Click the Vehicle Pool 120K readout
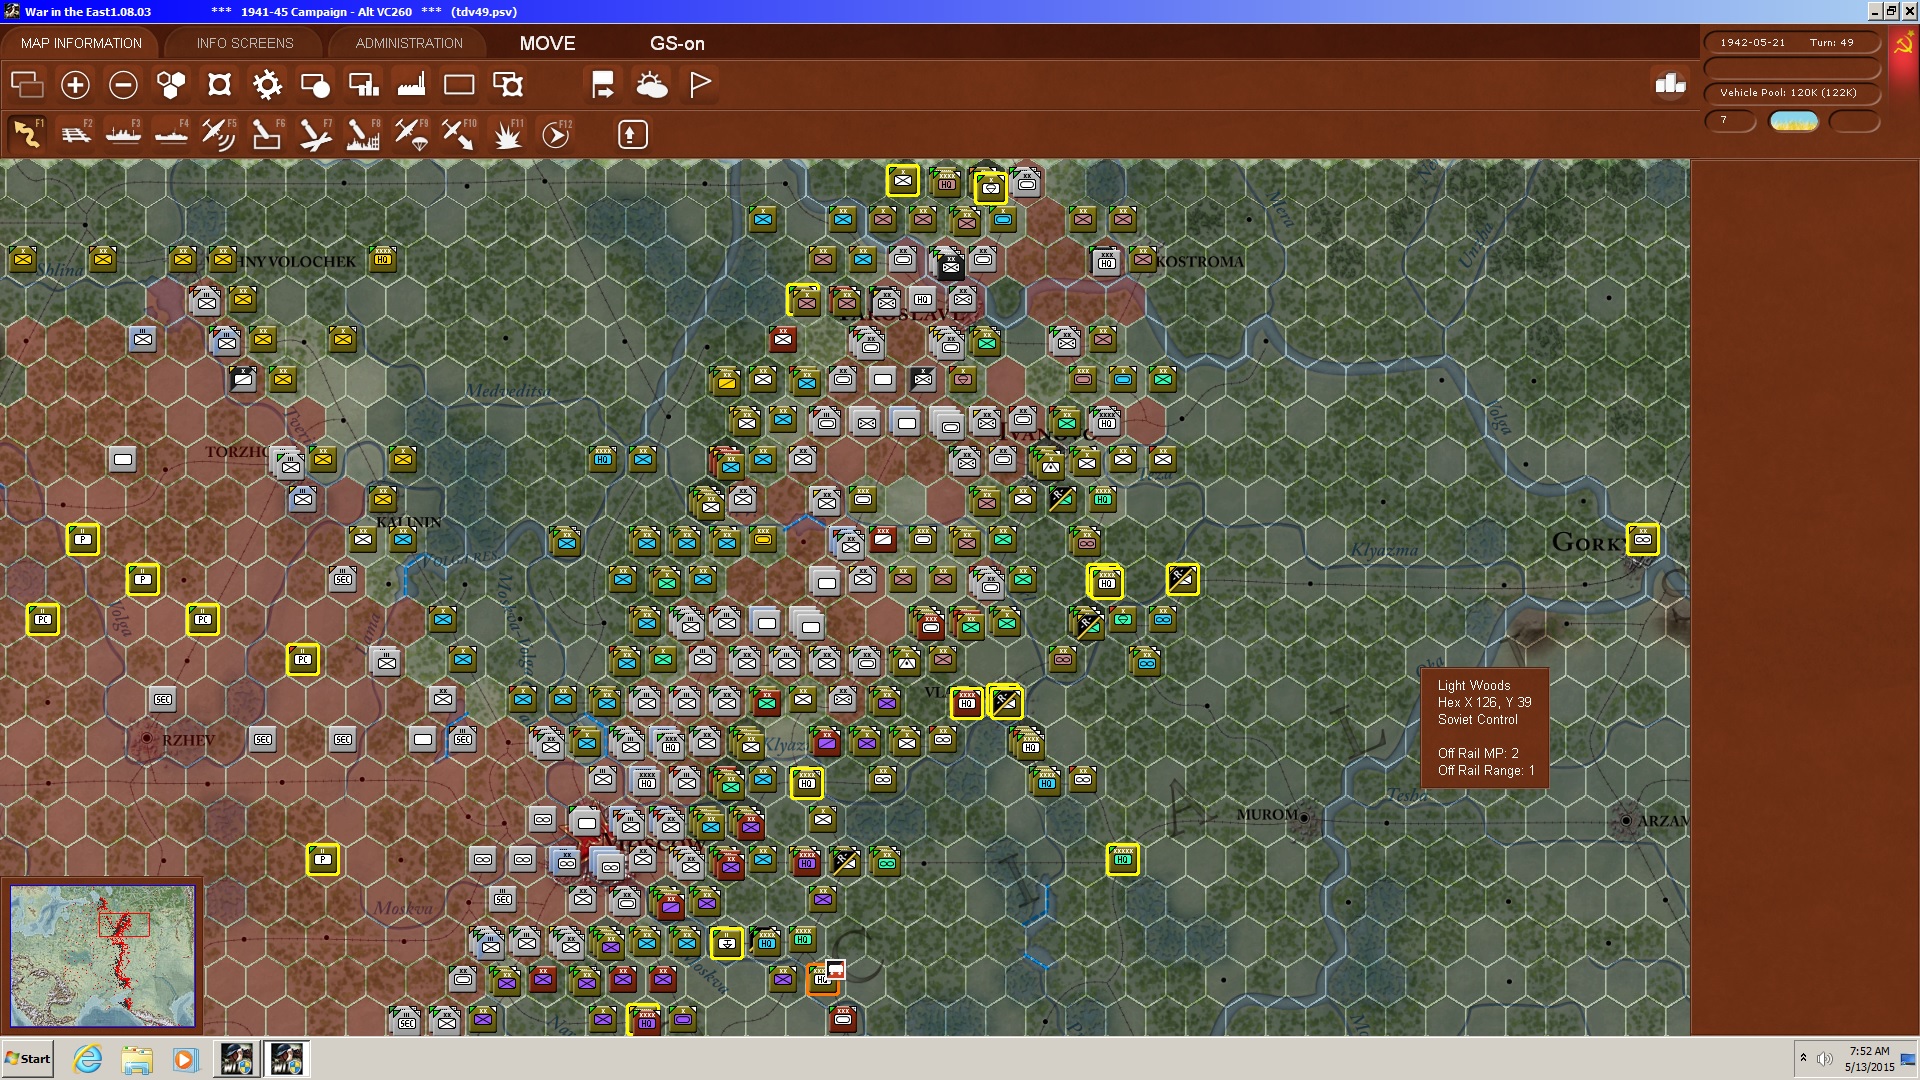1920x1080 pixels. [1790, 92]
